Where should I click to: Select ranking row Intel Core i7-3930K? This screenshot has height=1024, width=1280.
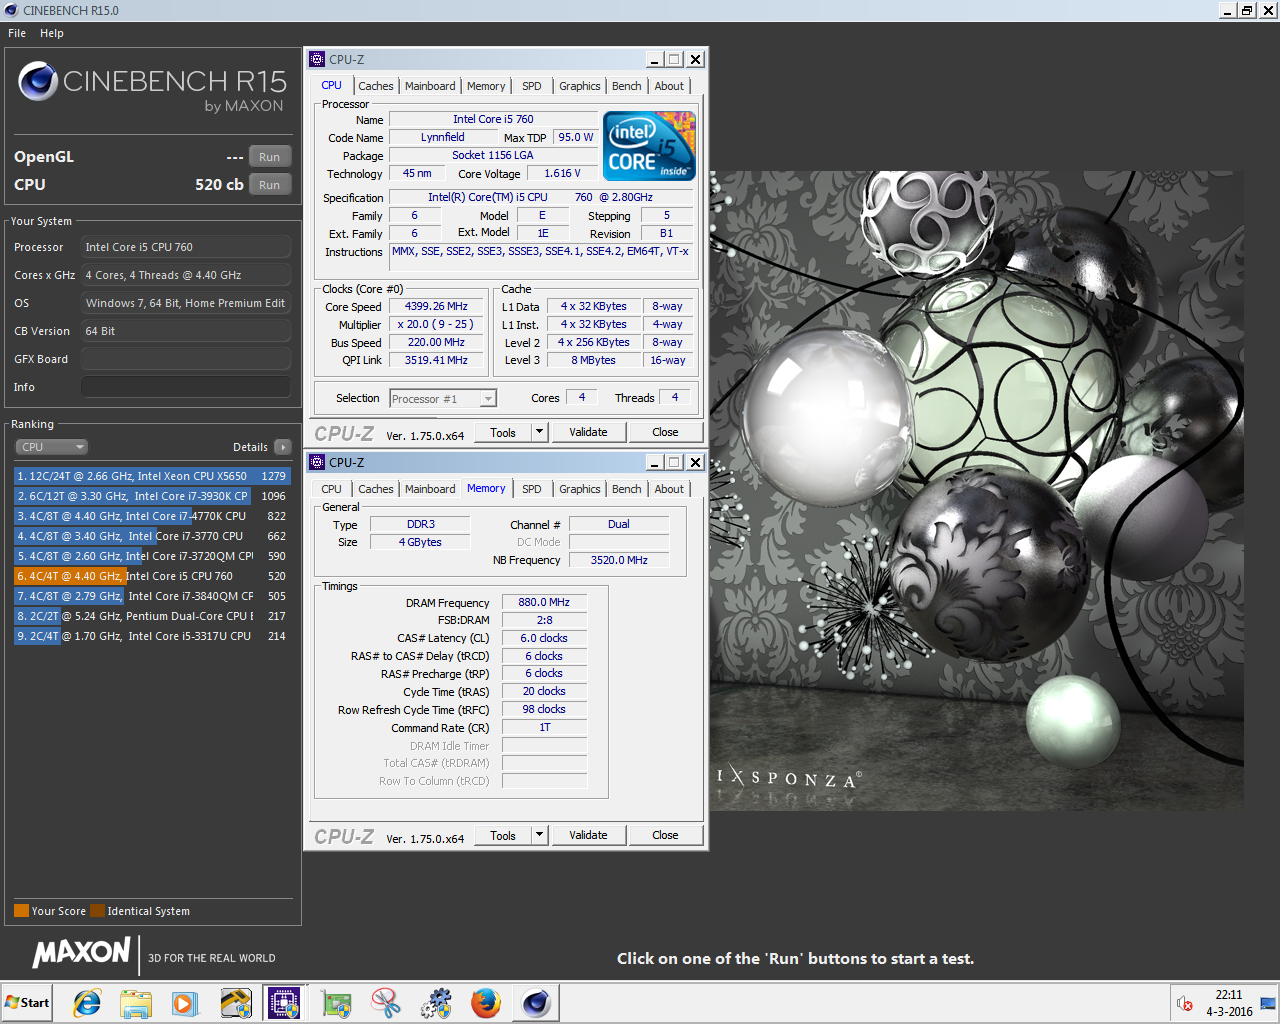152,496
